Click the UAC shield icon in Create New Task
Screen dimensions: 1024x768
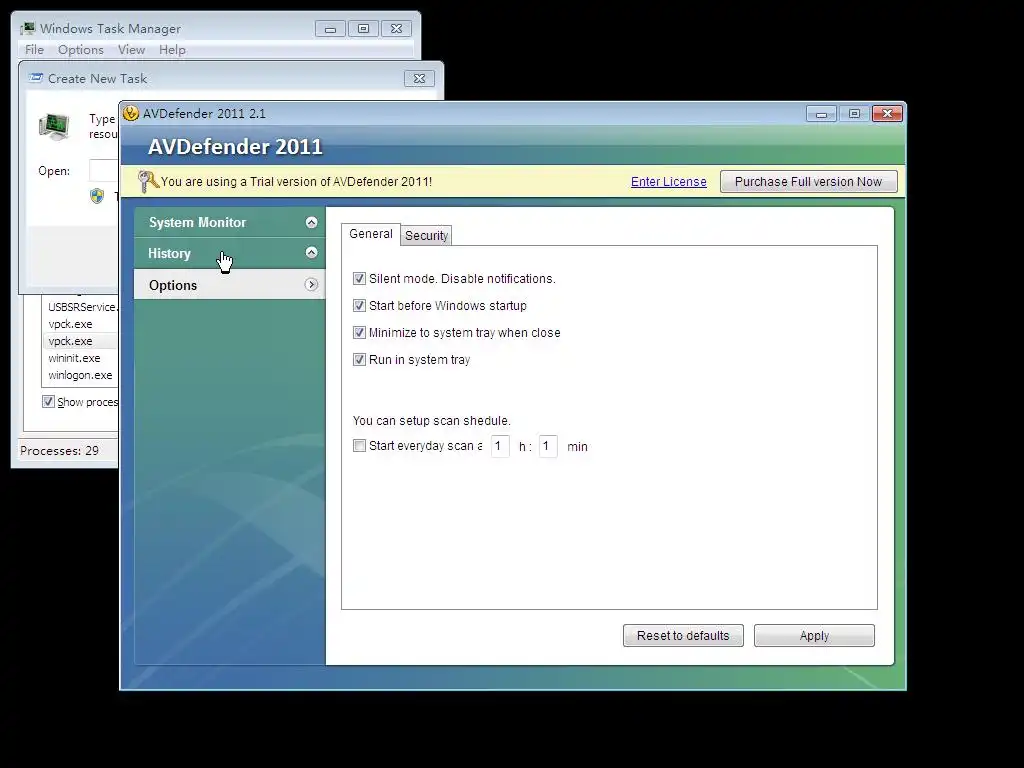pyautogui.click(x=97, y=196)
